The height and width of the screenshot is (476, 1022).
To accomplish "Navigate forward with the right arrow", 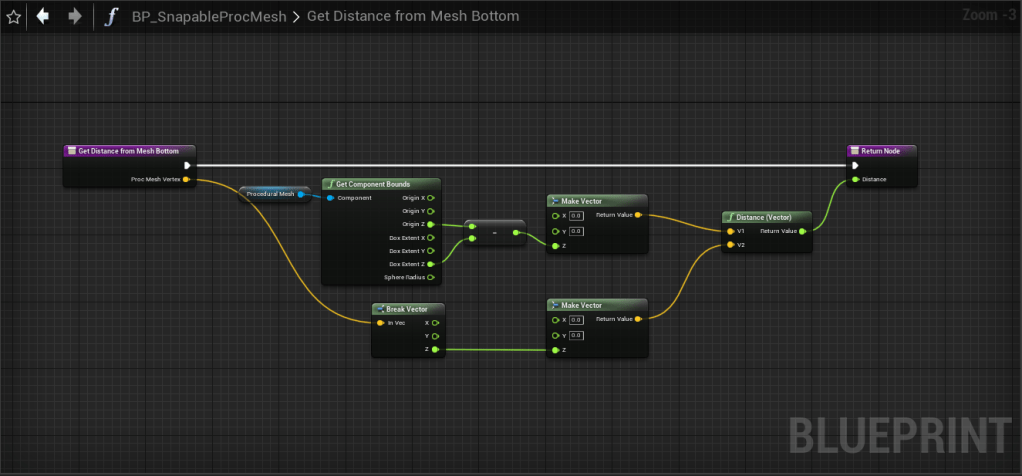I will [x=74, y=17].
